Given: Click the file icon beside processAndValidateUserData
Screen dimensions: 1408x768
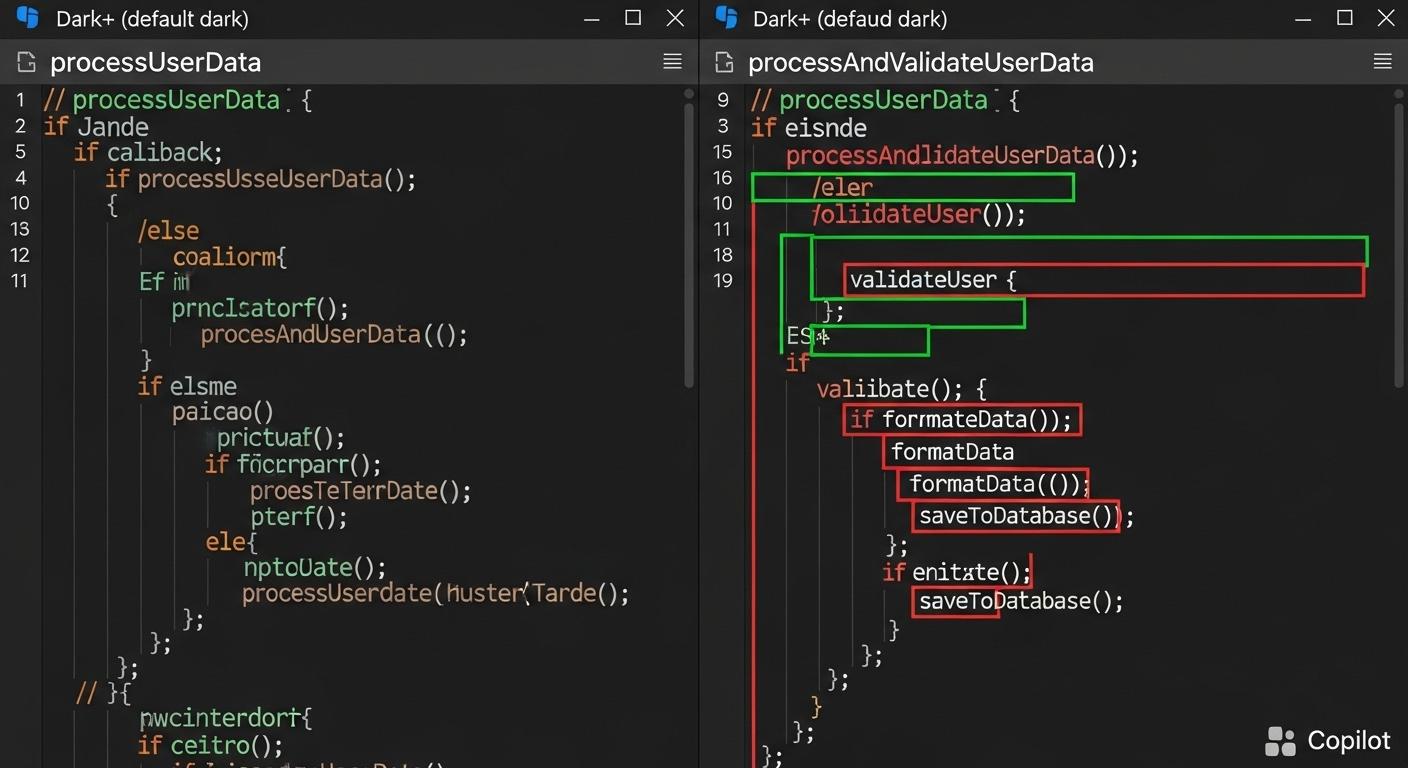Looking at the screenshot, I should (x=722, y=61).
